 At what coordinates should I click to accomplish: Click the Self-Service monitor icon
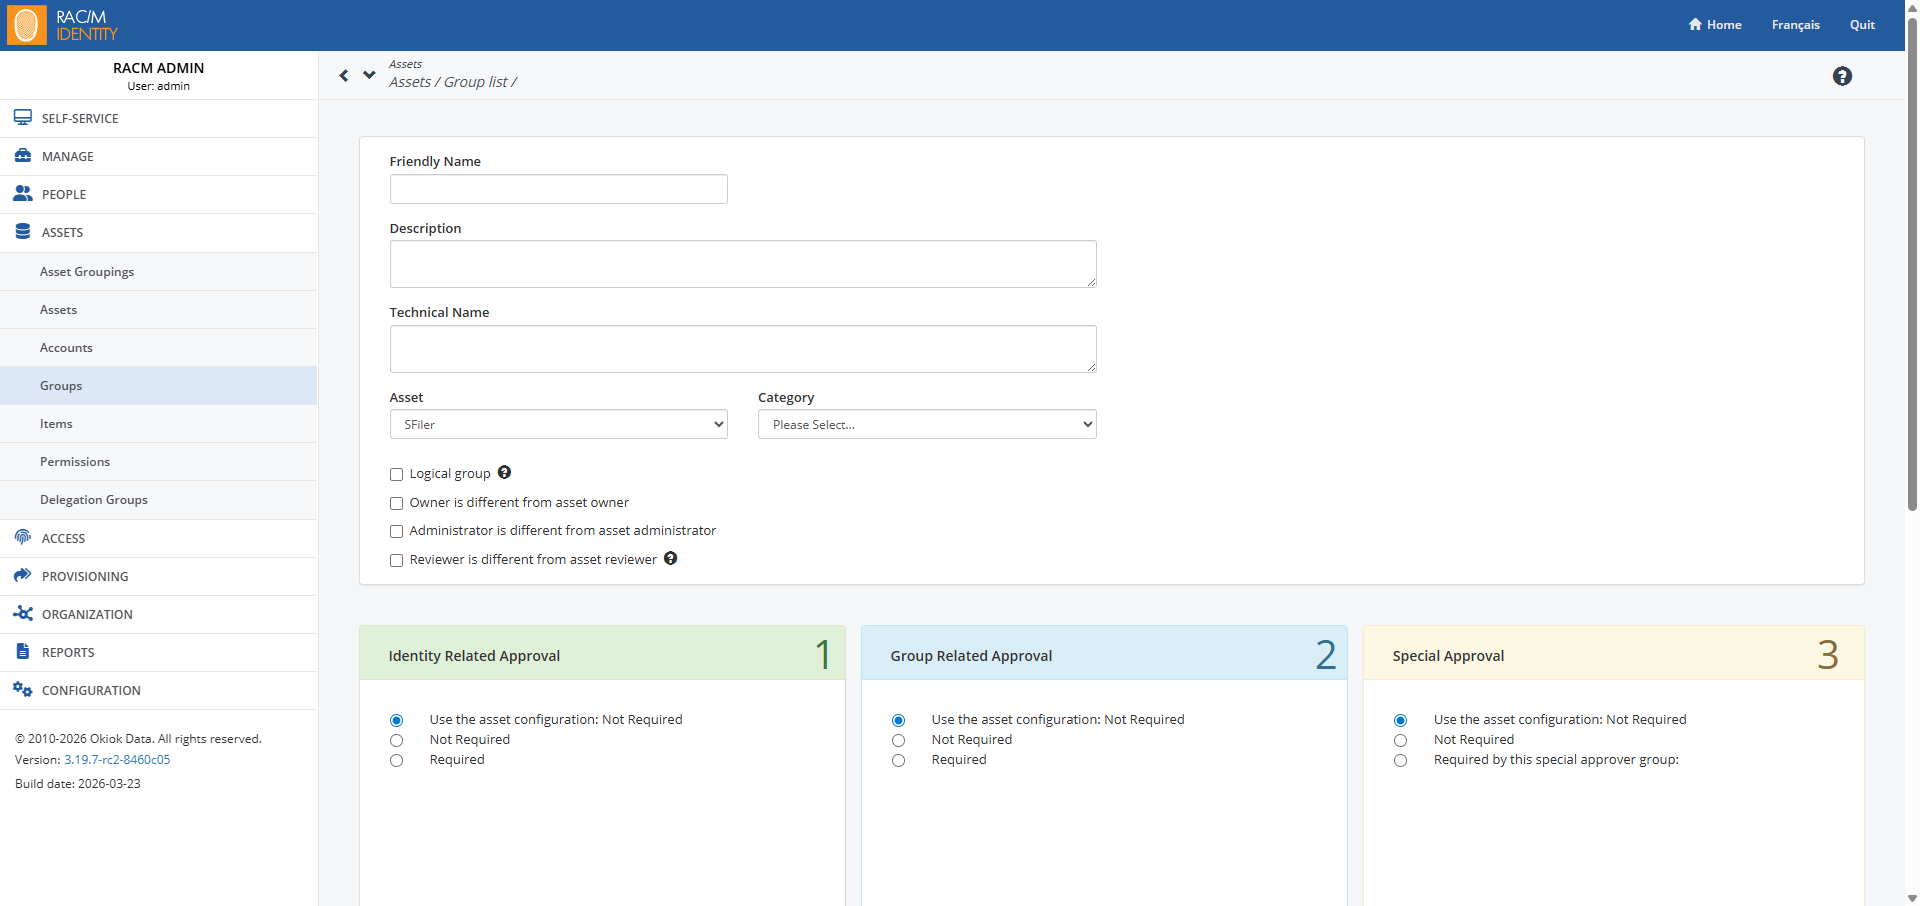(x=22, y=118)
